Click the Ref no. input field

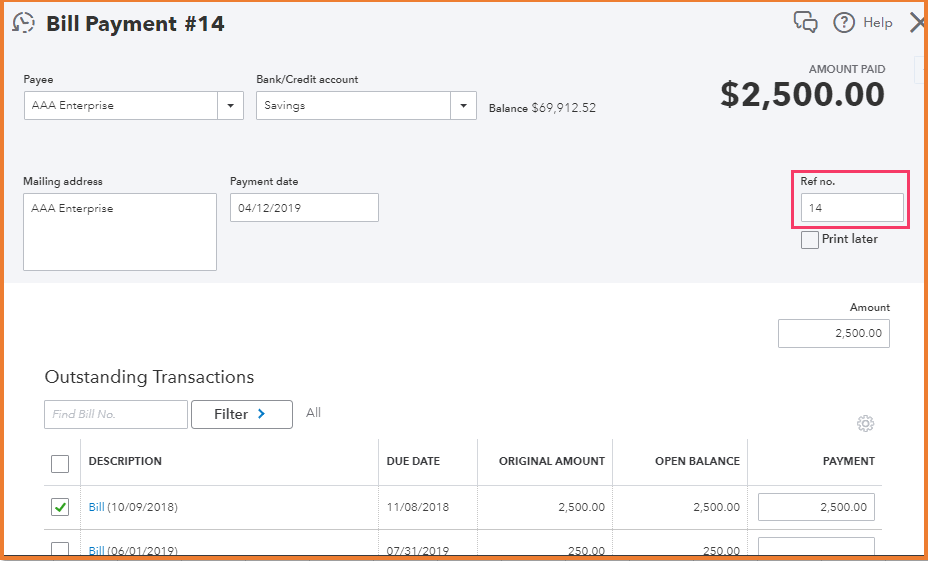(852, 208)
